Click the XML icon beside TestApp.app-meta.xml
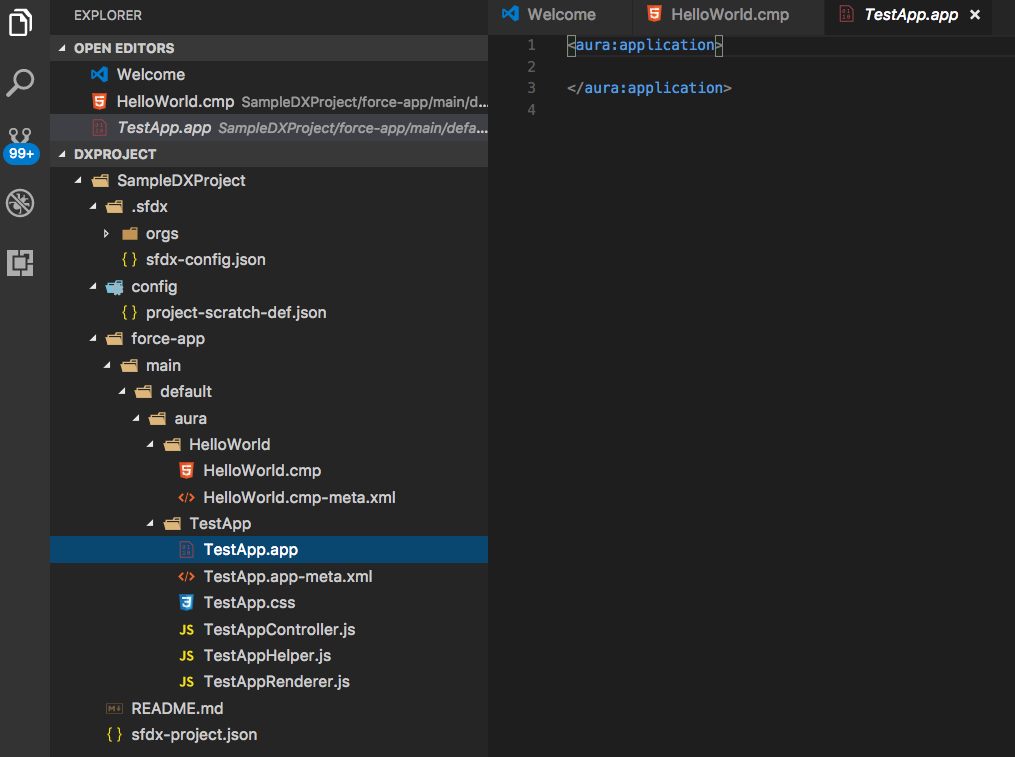Image resolution: width=1015 pixels, height=757 pixels. tap(186, 576)
